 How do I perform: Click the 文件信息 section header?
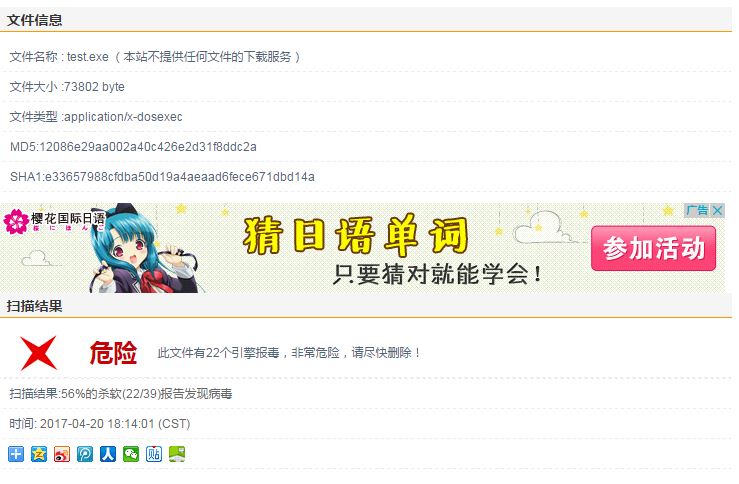click(34, 20)
